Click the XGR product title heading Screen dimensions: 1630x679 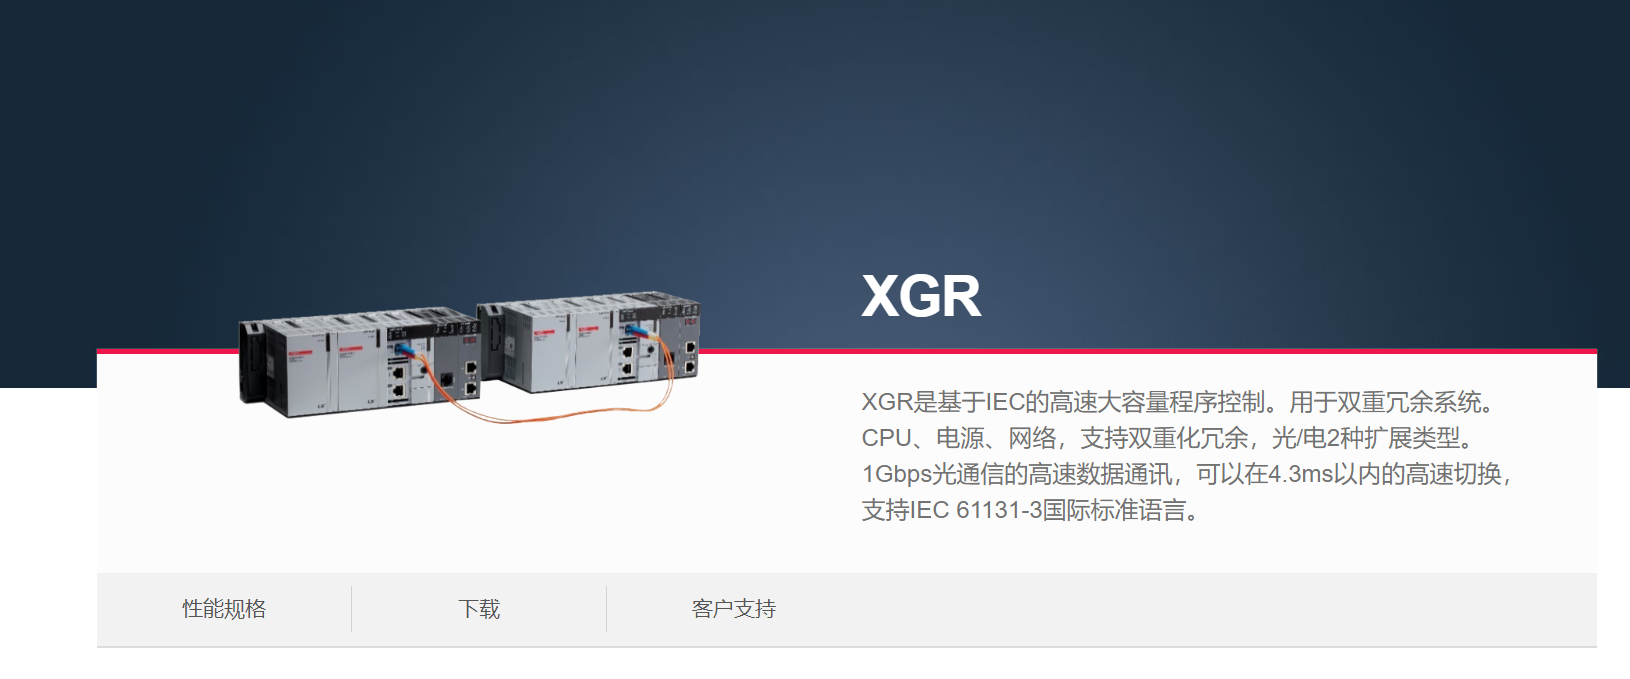(921, 296)
